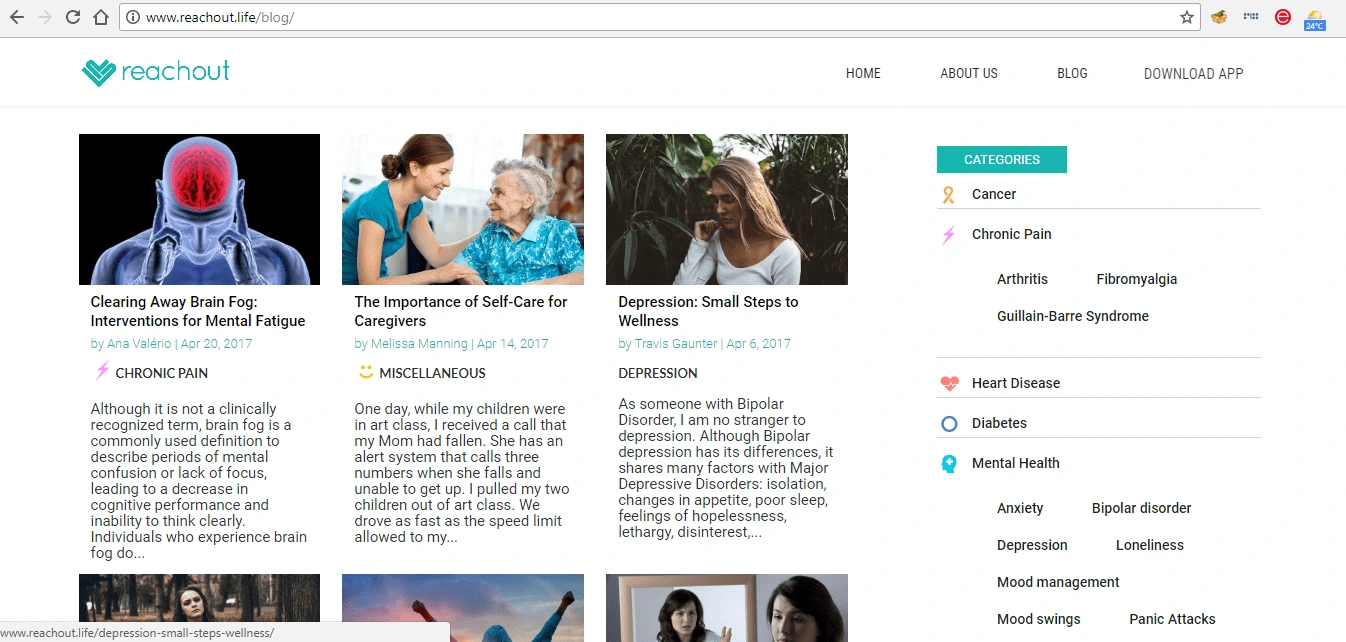This screenshot has width=1346, height=642.
Task: Open the red Evernote-style extension icon in toolbar
Action: pyautogui.click(x=1282, y=17)
